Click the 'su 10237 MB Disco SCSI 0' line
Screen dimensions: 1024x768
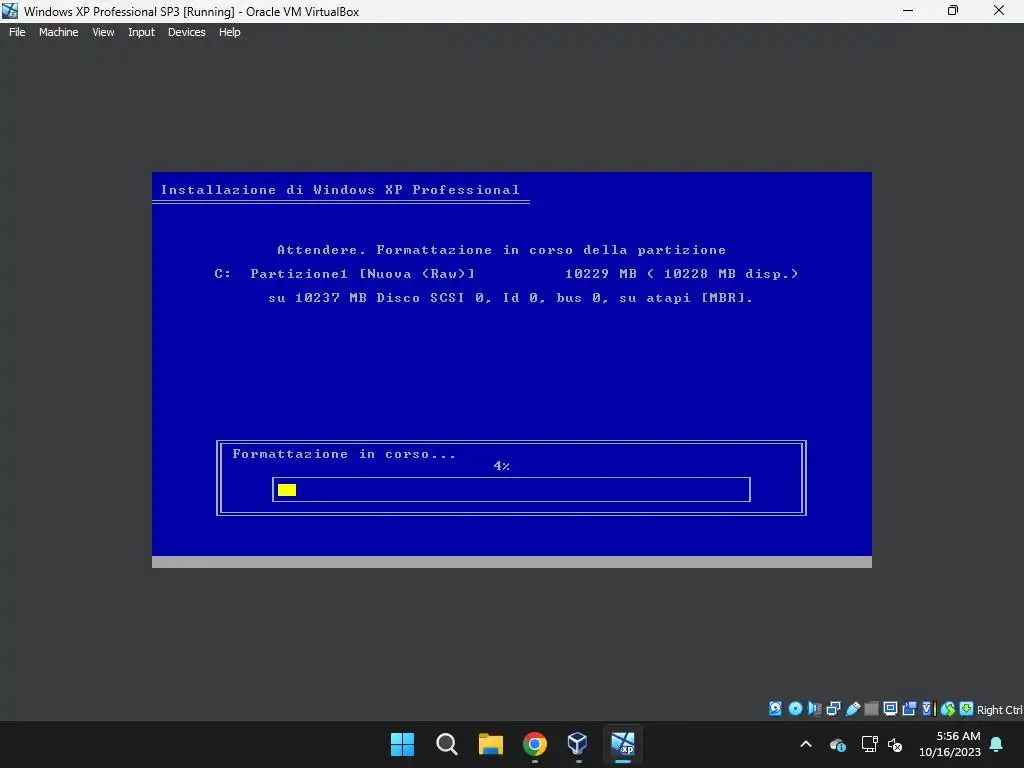pyautogui.click(x=511, y=298)
